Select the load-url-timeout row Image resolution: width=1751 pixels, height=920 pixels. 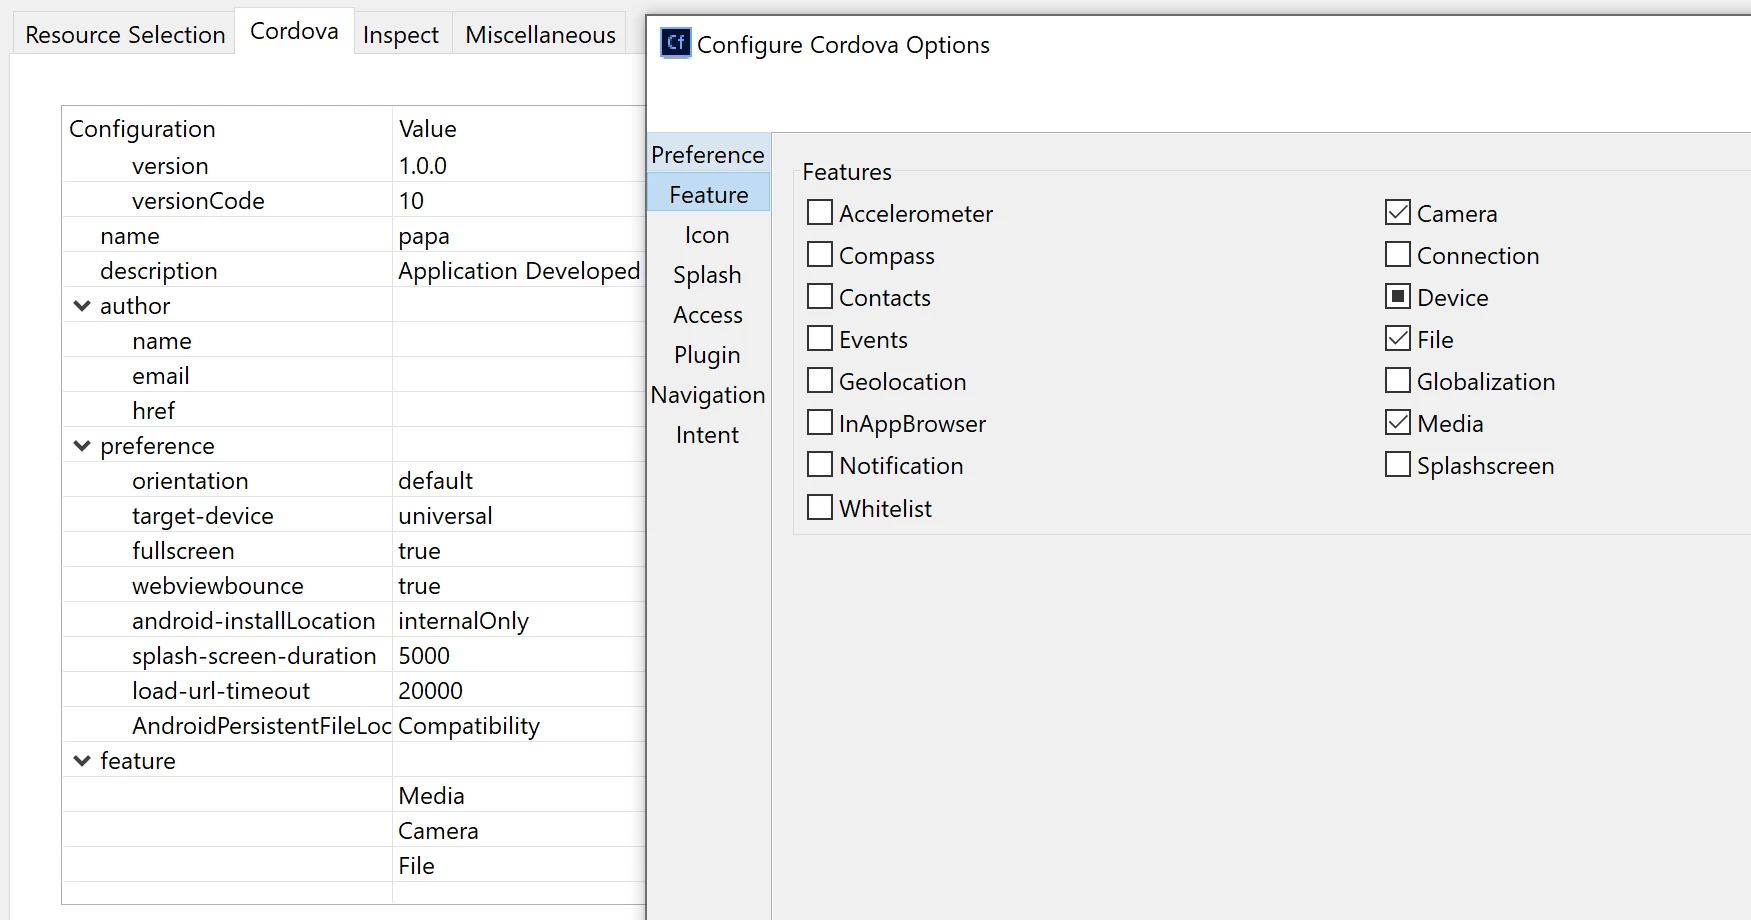(x=354, y=690)
